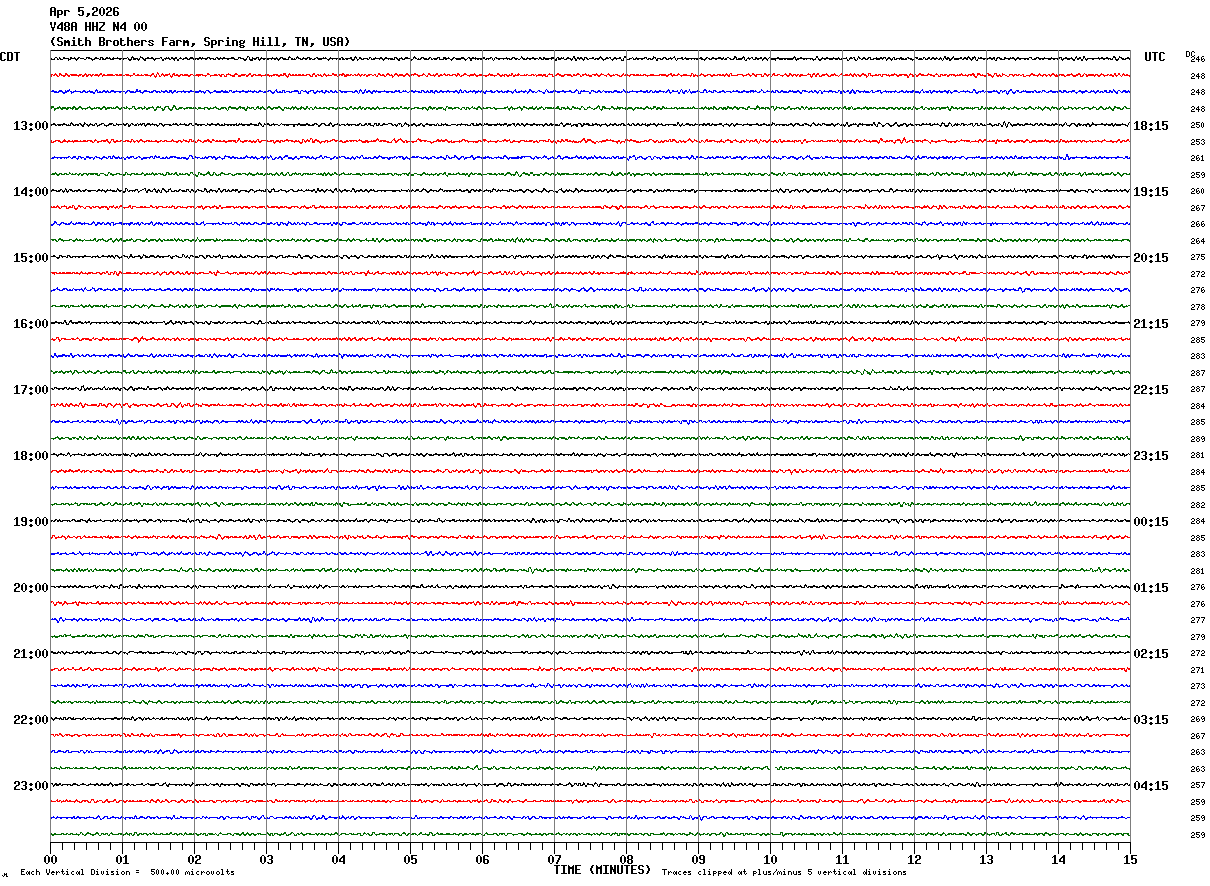Select the 16:00 CDT row label
The image size is (1210, 886).
tap(31, 324)
